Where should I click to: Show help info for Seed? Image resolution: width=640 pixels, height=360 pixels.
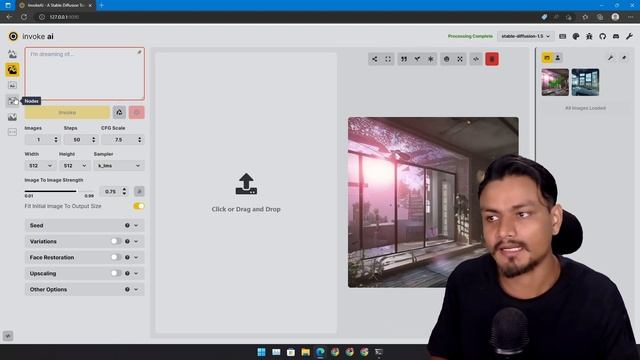127,225
